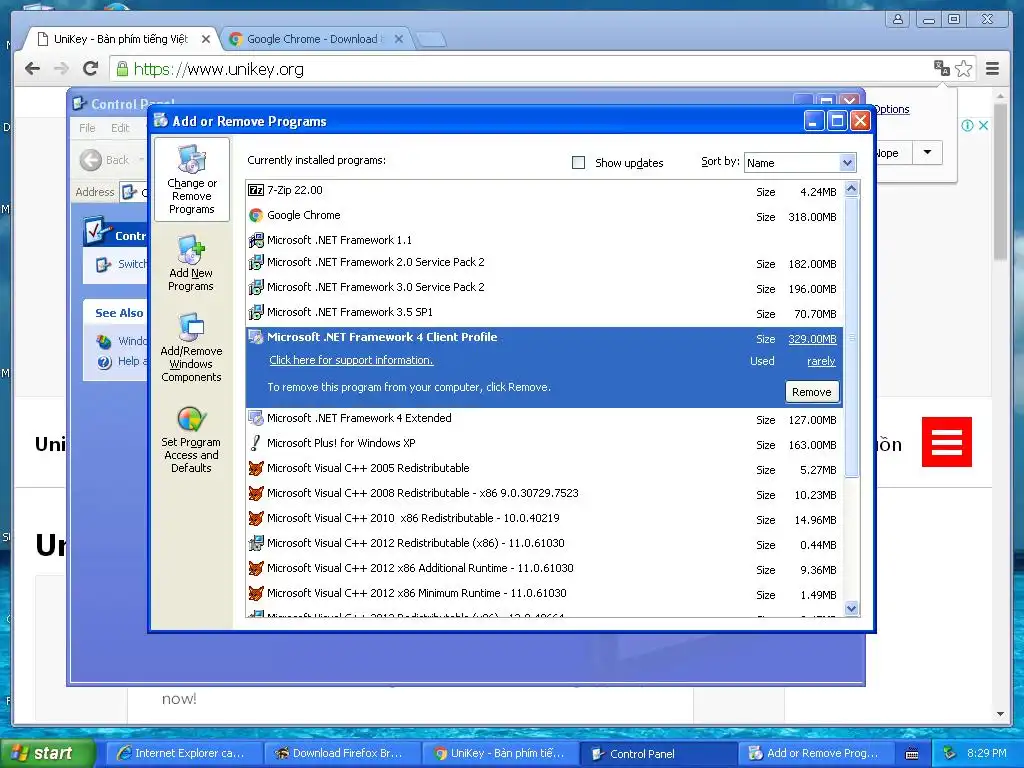
Task: Click the Chrome page vertical scrollbar
Action: click(x=1000, y=183)
